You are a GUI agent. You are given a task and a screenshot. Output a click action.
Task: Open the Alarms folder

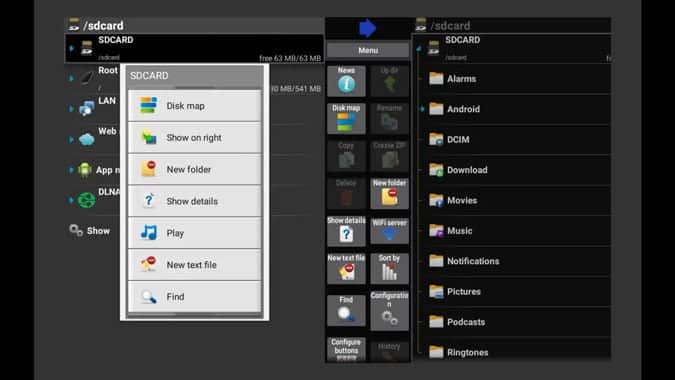514,79
